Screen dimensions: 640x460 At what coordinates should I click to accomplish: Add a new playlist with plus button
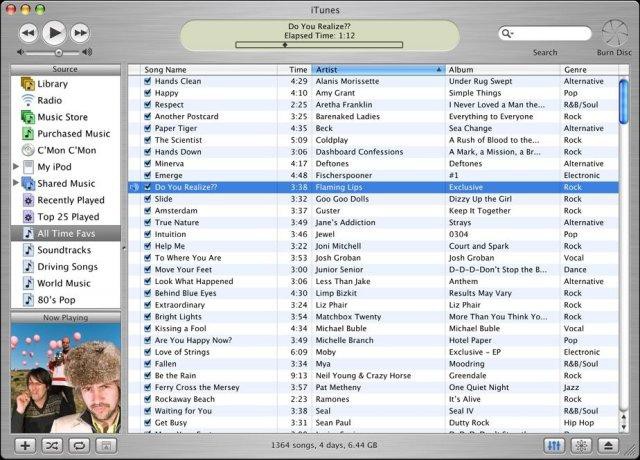[x=25, y=445]
